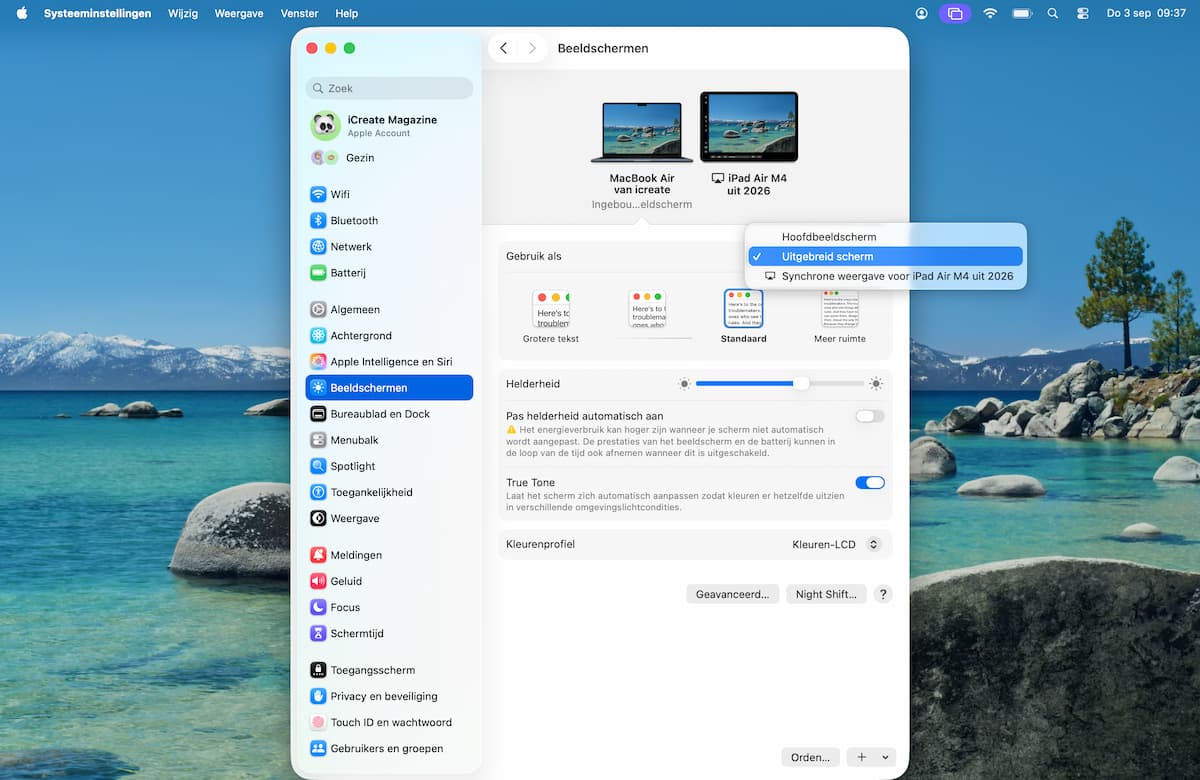Expand the add display chevron dropdown

coord(885,757)
